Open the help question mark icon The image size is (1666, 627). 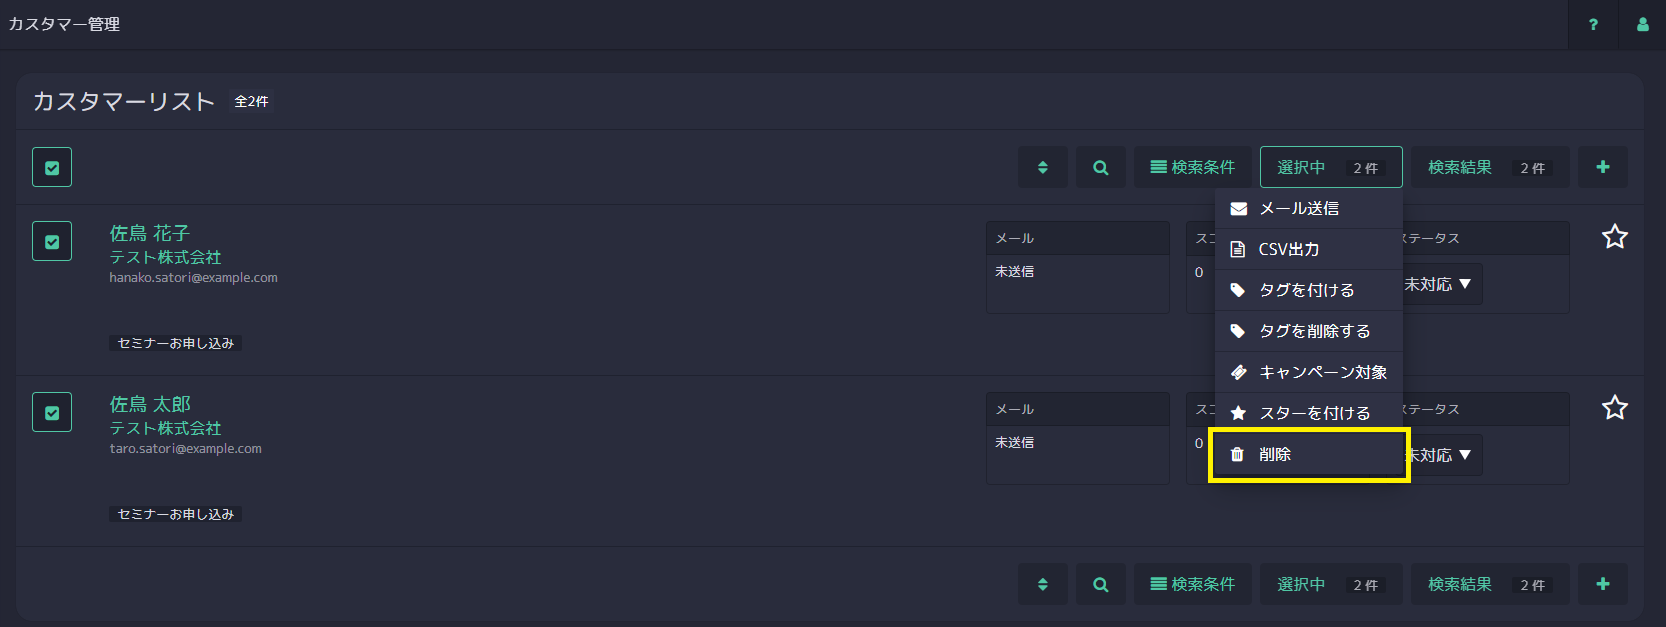click(1593, 24)
